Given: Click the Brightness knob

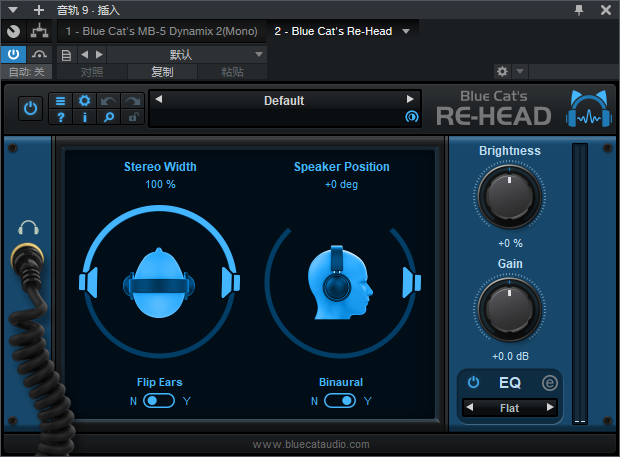Looking at the screenshot, I should click(x=509, y=197).
